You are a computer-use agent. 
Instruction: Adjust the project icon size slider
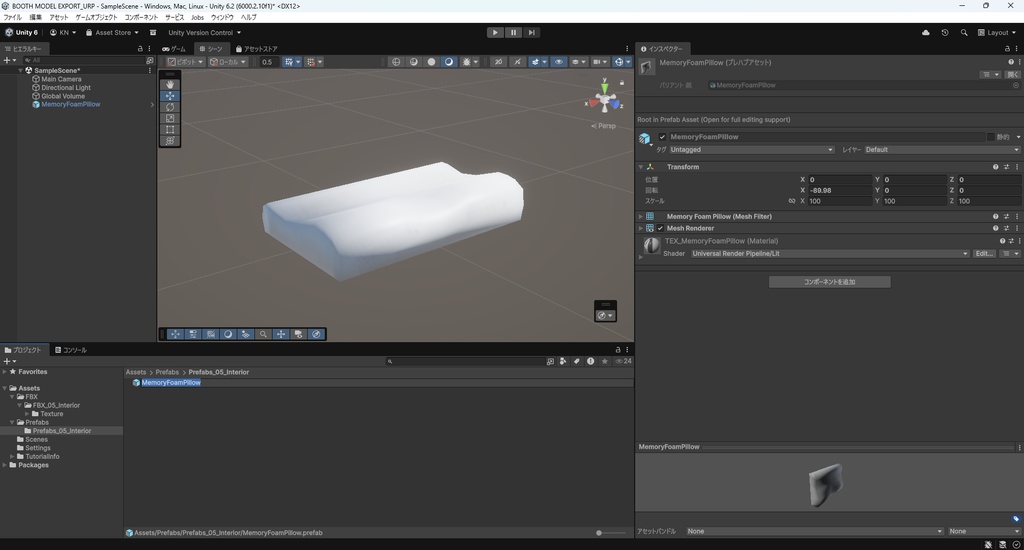coord(610,533)
